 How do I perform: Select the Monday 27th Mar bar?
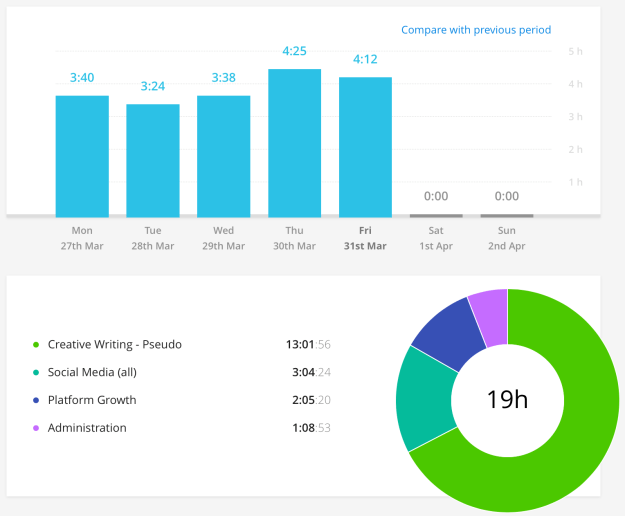pyautogui.click(x=82, y=155)
